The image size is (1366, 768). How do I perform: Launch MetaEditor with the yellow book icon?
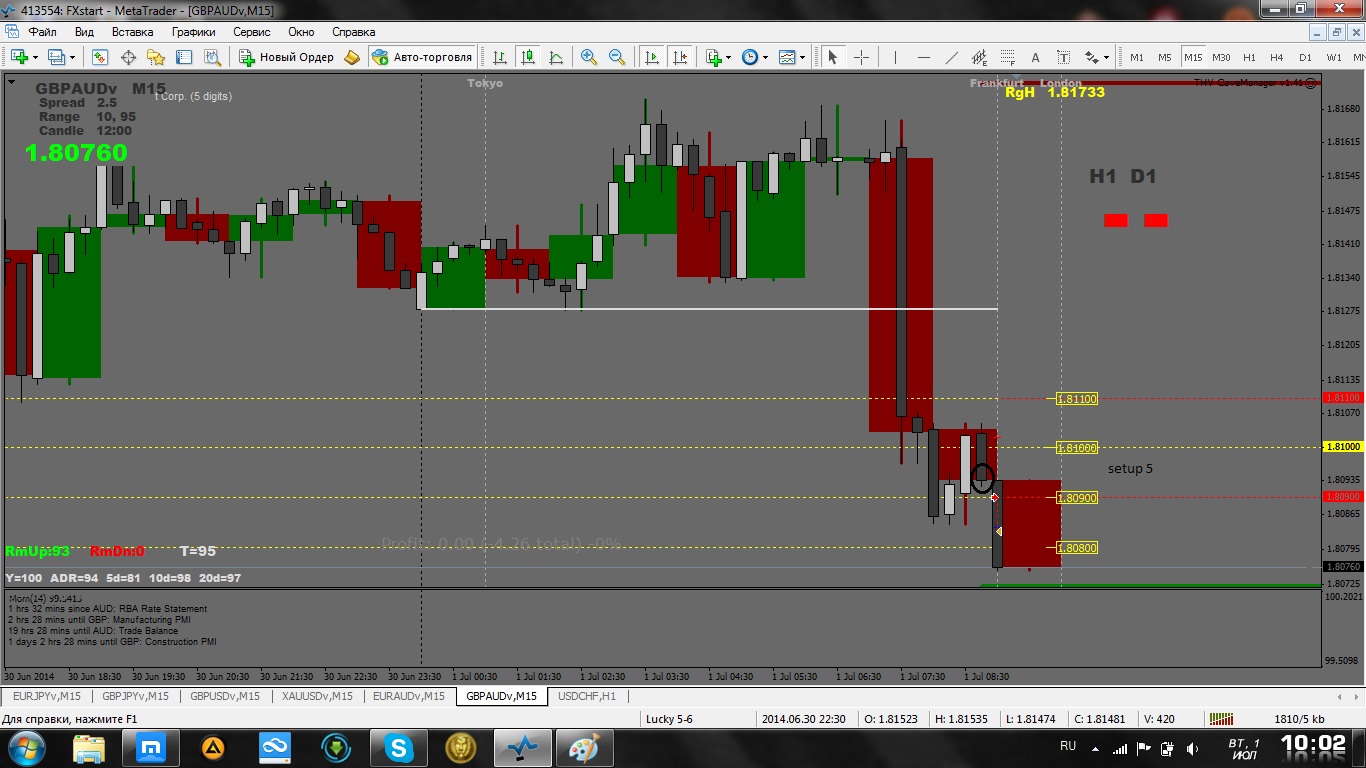pyautogui.click(x=352, y=57)
